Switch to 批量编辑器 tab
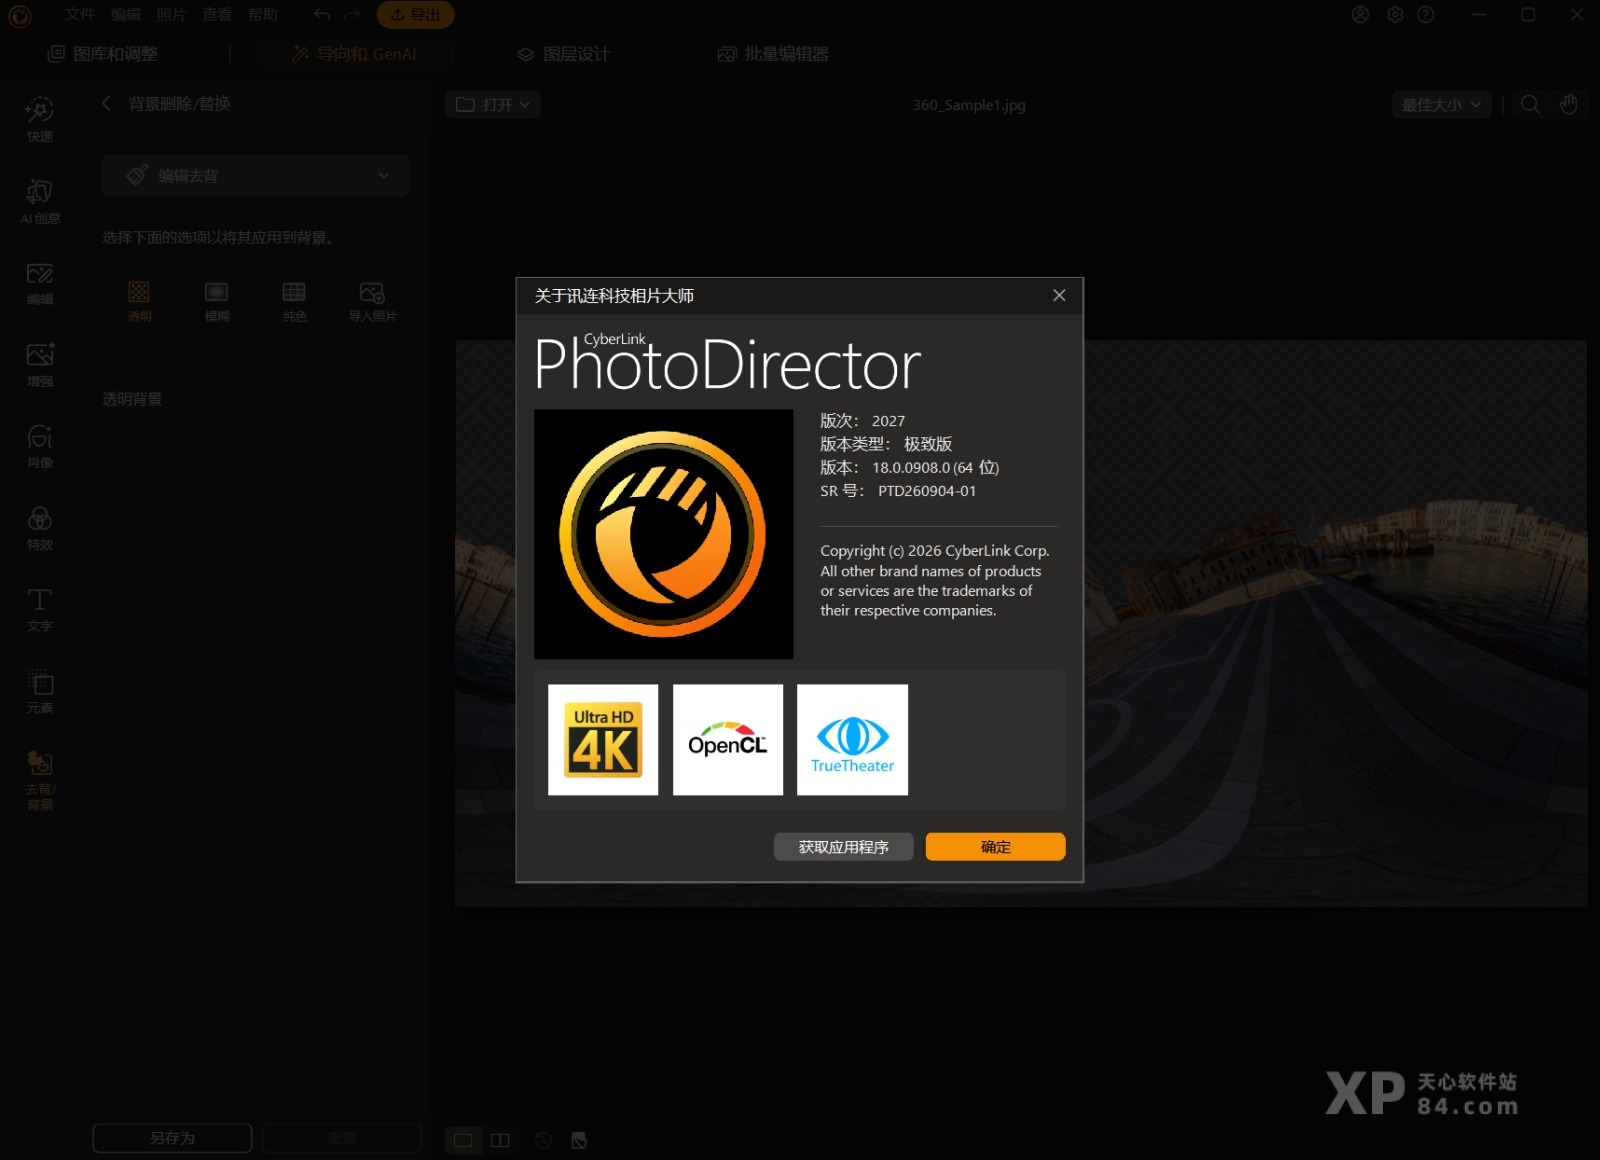1600x1160 pixels. [773, 54]
